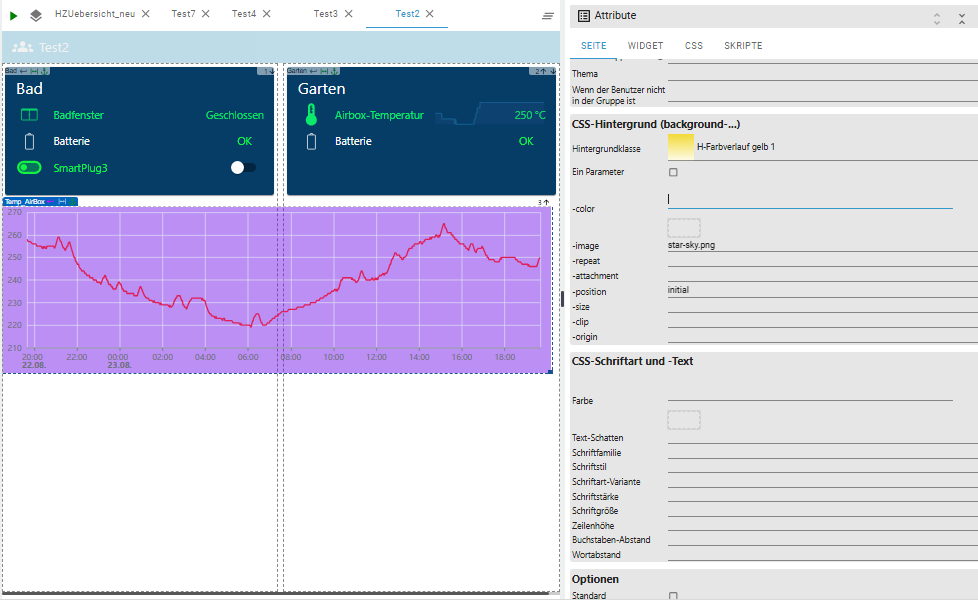Click the Badfenster window icon
This screenshot has width=978, height=600.
pos(29,115)
